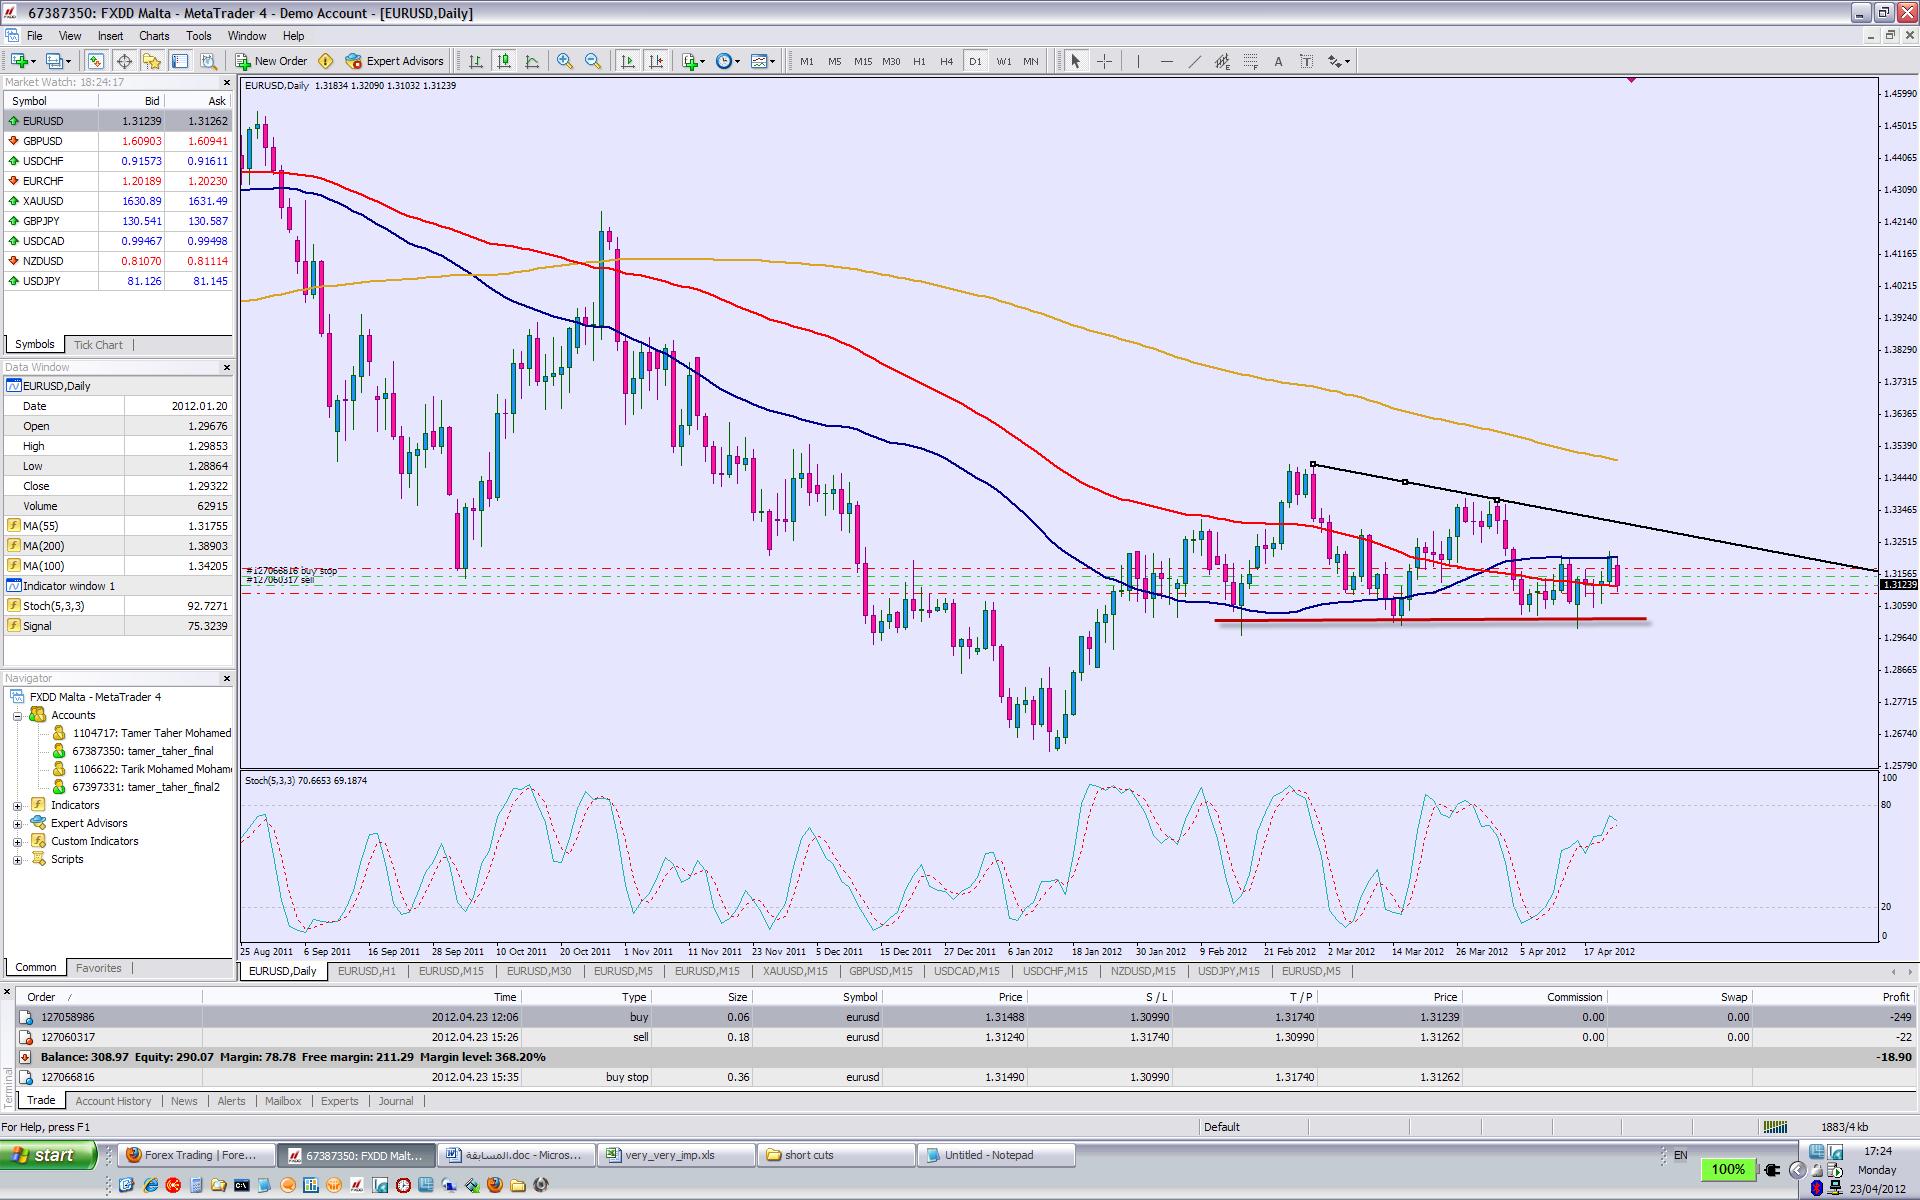
Task: Click the chart shift triangle marker
Action: click(x=1632, y=79)
